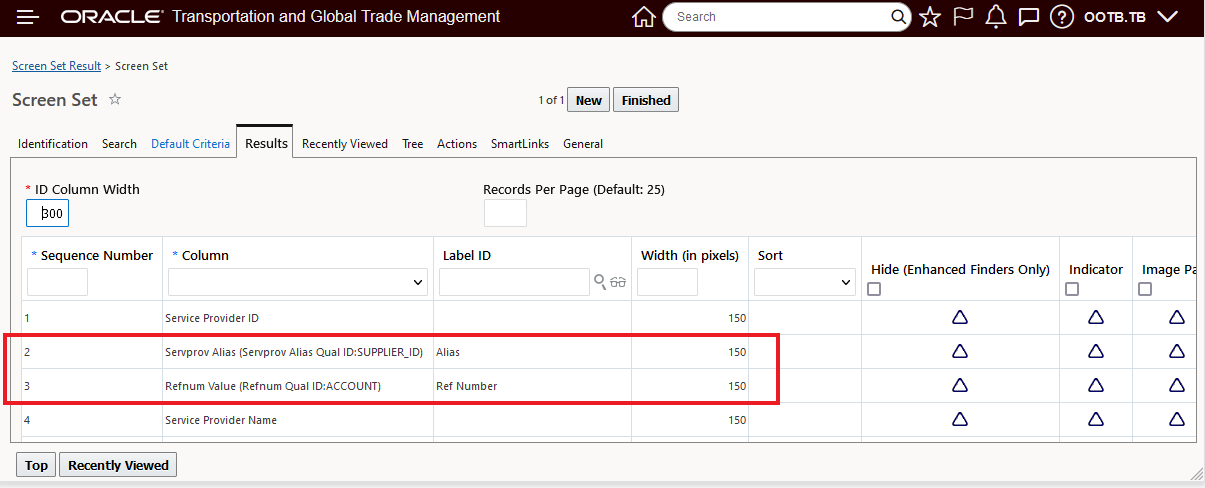Open the Column dropdown
1205x488 pixels.
click(x=298, y=283)
